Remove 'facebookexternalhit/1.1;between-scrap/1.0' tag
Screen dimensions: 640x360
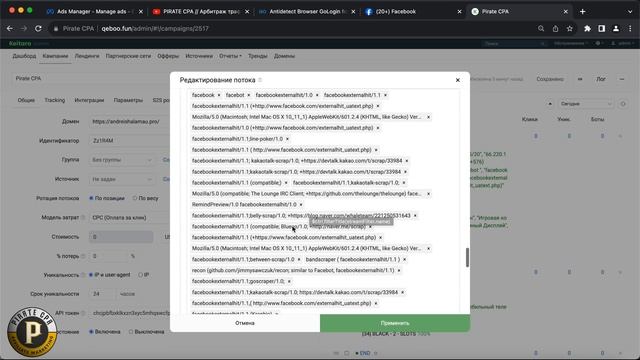[x=299, y=260]
